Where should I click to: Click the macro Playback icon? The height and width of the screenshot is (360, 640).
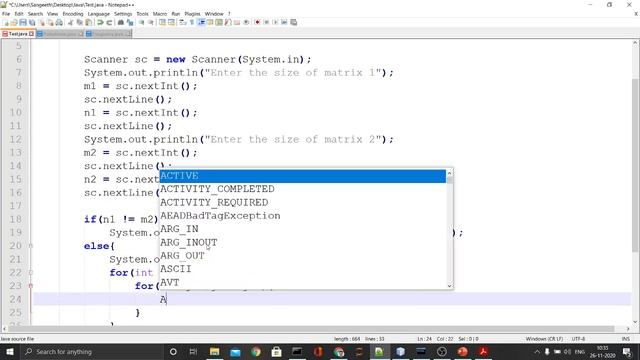click(x=275, y=22)
